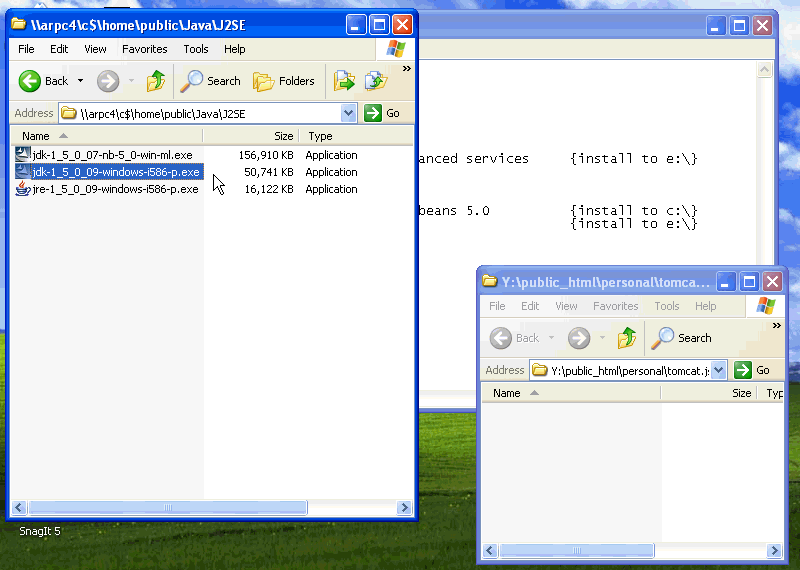
Task: Click the Move To toolbar icon
Action: click(344, 81)
